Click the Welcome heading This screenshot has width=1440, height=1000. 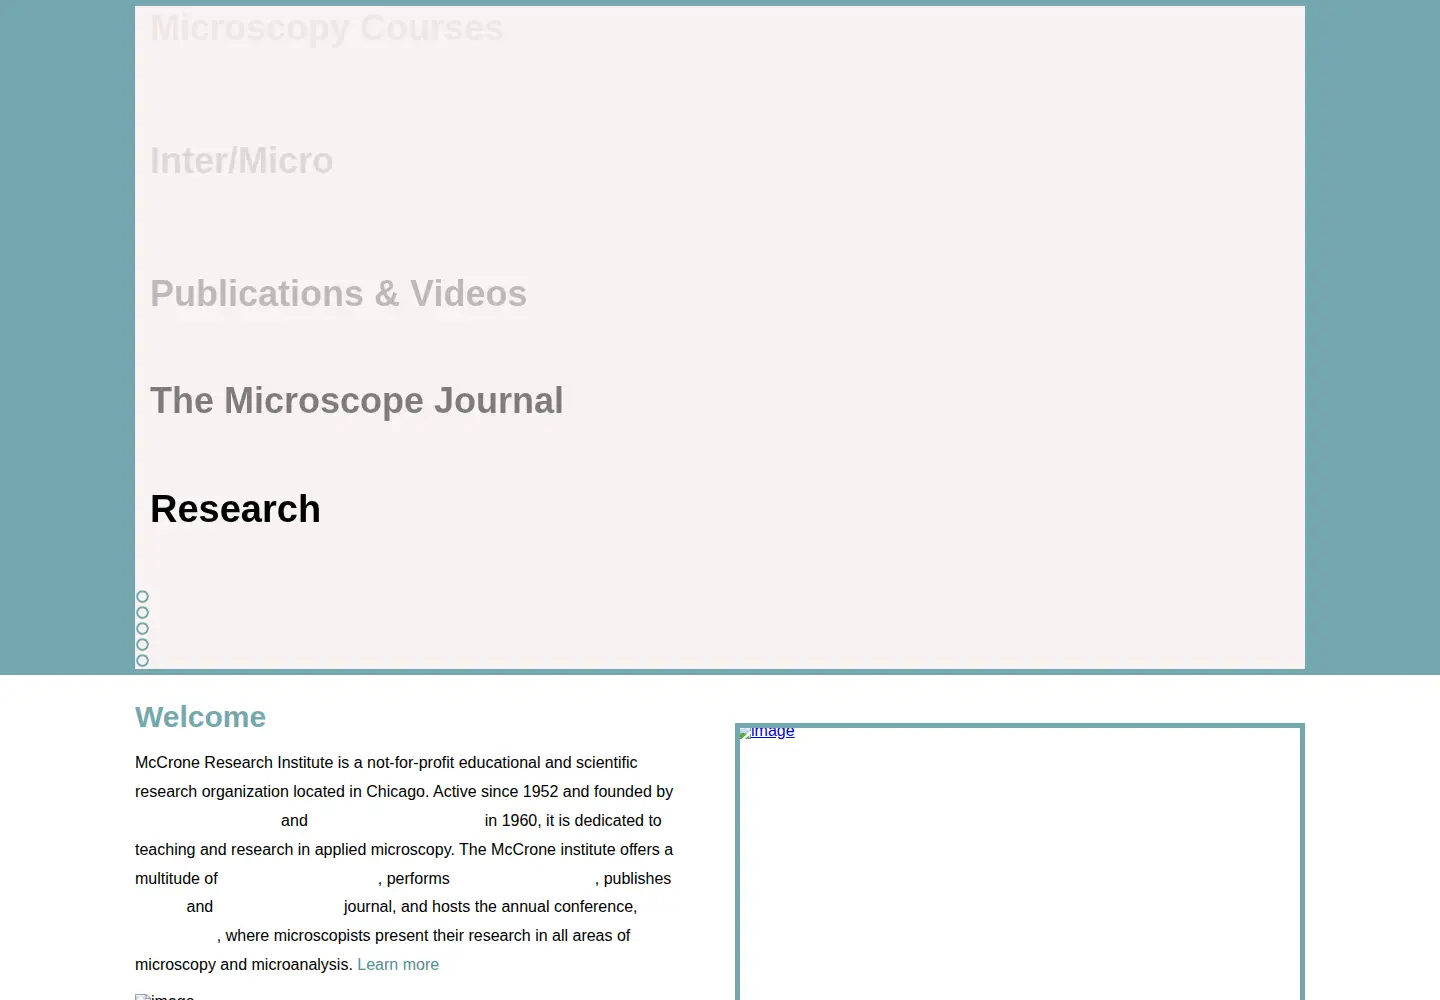tap(200, 717)
